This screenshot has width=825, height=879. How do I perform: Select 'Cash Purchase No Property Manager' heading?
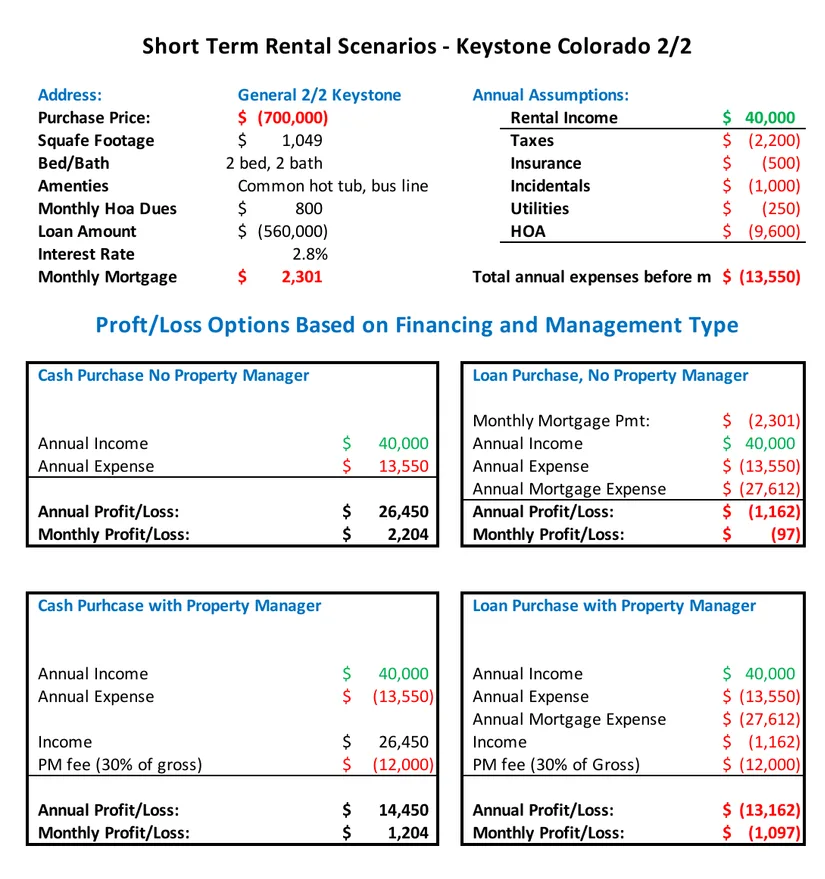(x=173, y=375)
